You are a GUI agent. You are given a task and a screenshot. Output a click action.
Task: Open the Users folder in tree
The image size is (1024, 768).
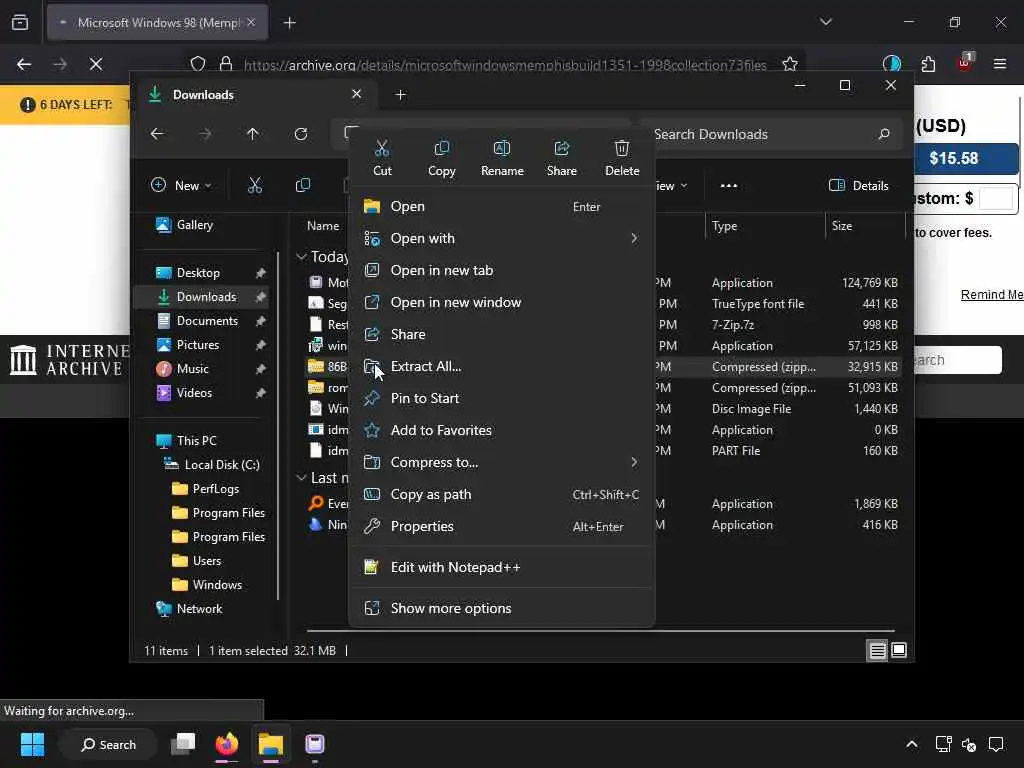[206, 561]
